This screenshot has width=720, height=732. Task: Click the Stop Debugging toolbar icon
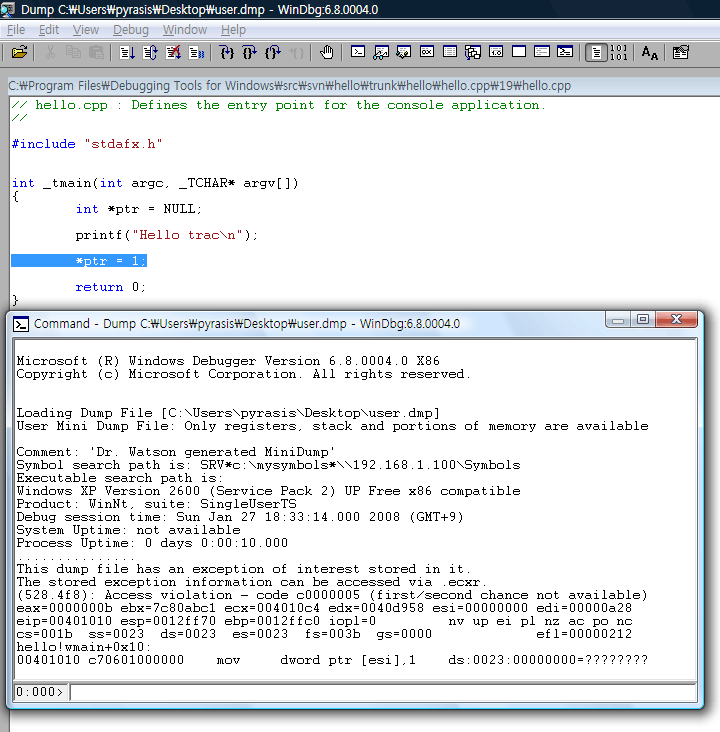tap(173, 52)
